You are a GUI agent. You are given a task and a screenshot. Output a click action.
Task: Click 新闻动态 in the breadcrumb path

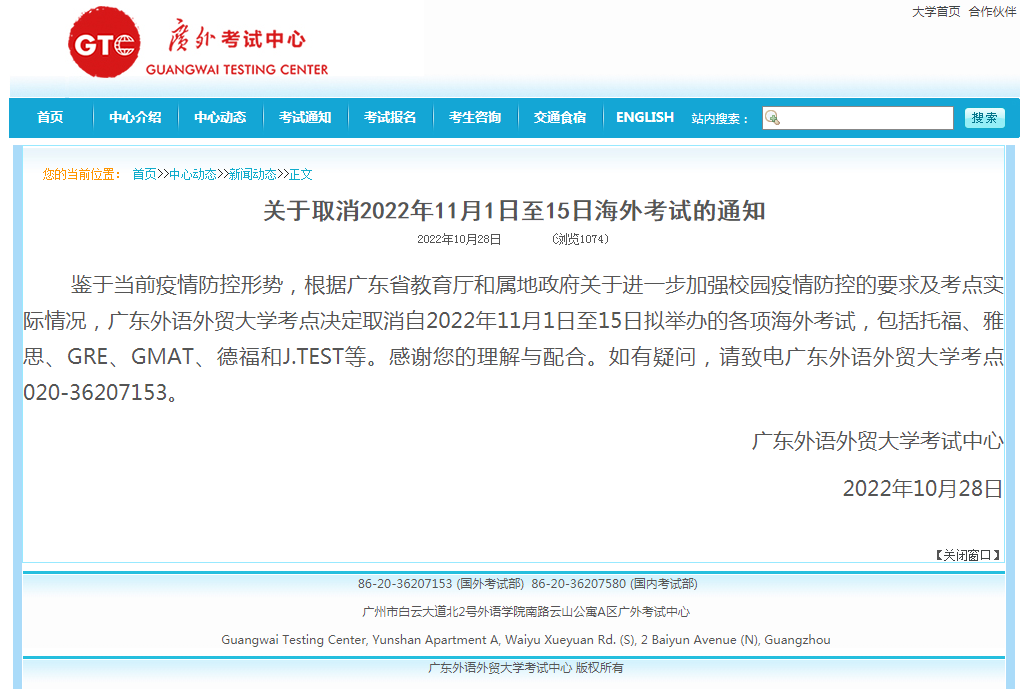[252, 174]
